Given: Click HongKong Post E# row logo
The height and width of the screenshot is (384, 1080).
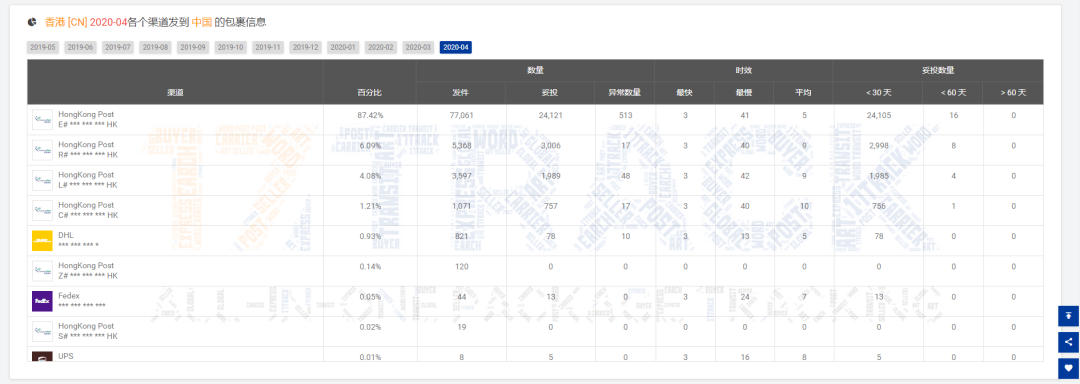Looking at the screenshot, I should tap(42, 120).
